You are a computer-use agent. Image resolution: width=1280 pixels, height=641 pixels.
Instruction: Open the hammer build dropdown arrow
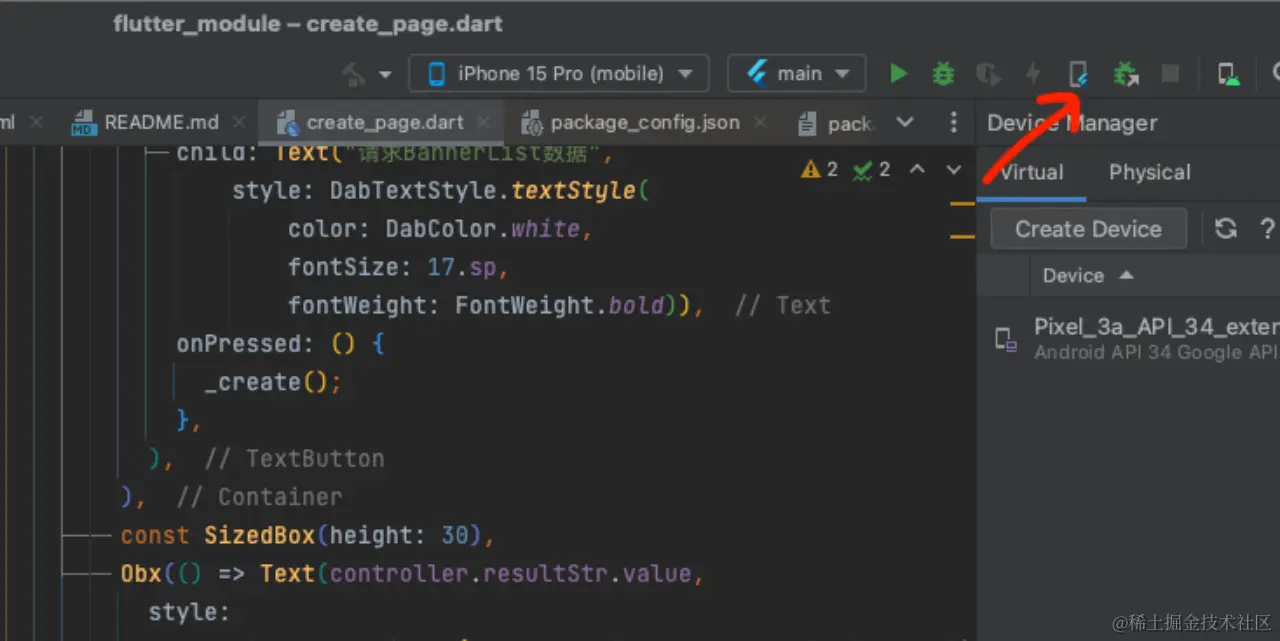point(385,74)
